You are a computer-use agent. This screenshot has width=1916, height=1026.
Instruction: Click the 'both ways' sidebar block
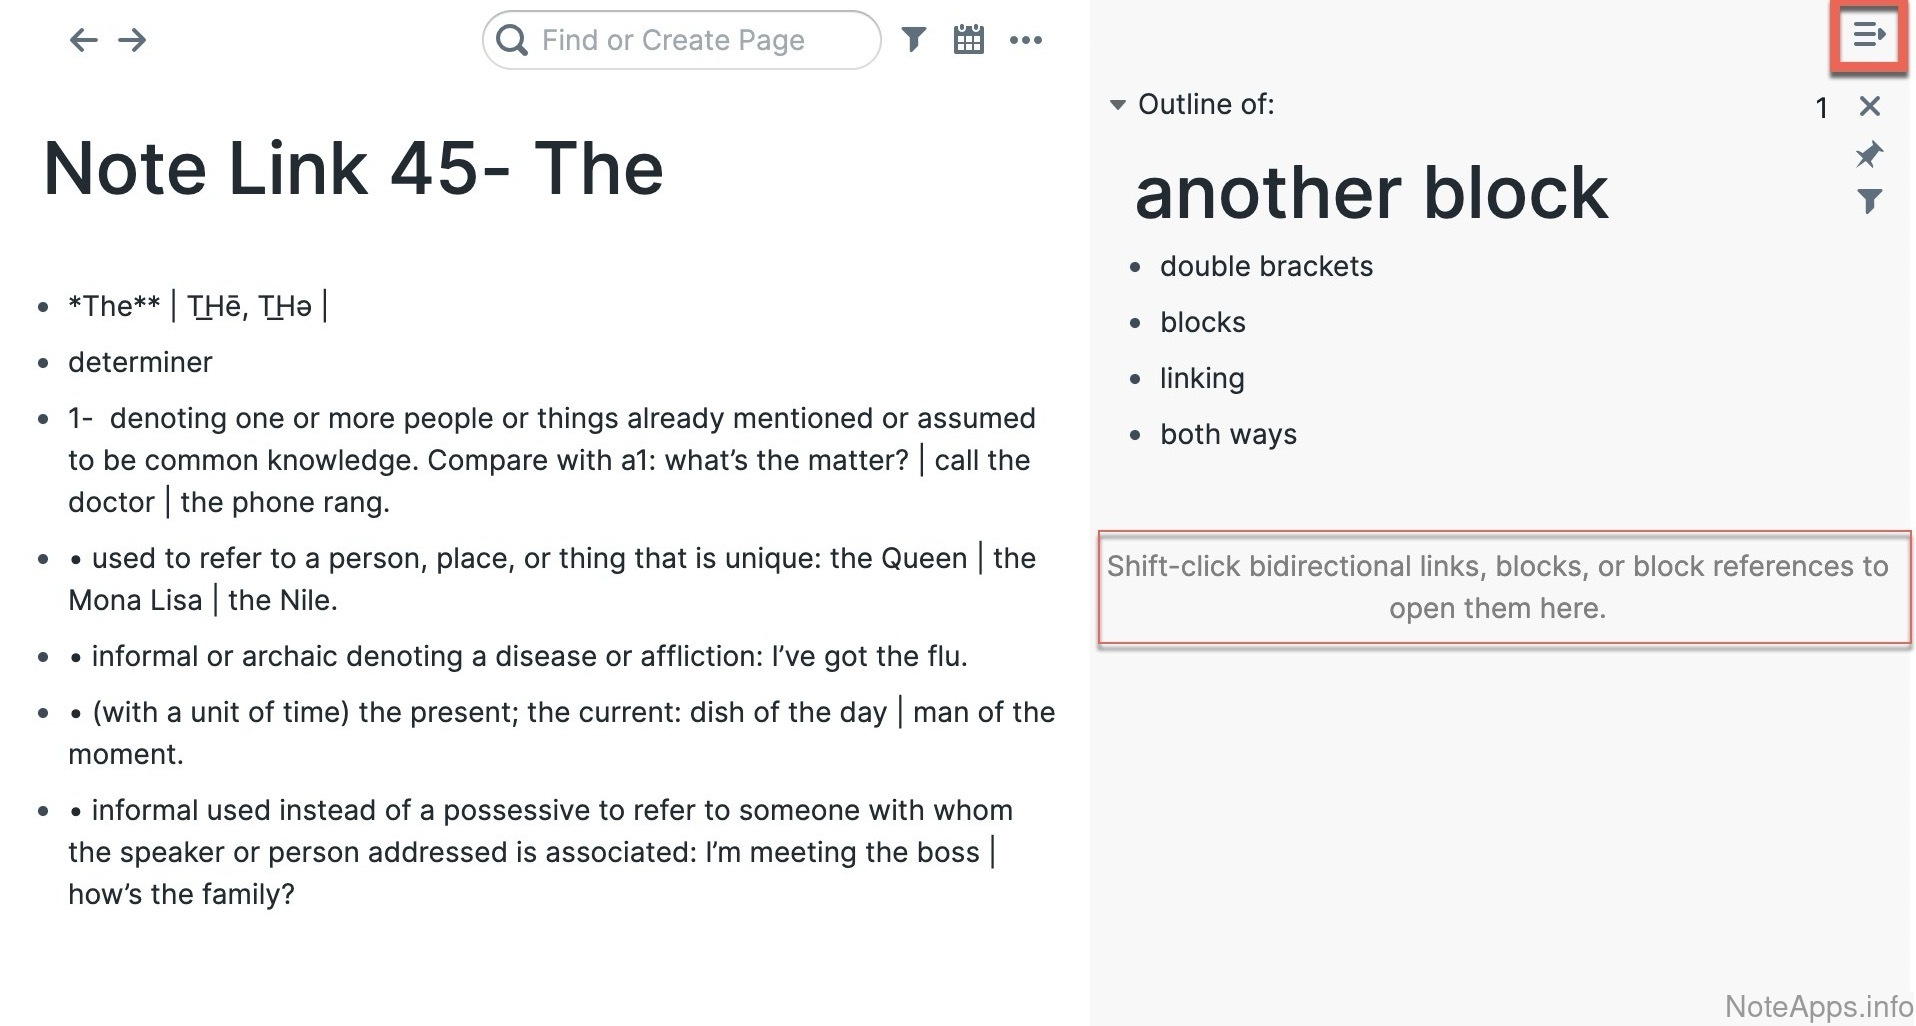tap(1228, 434)
